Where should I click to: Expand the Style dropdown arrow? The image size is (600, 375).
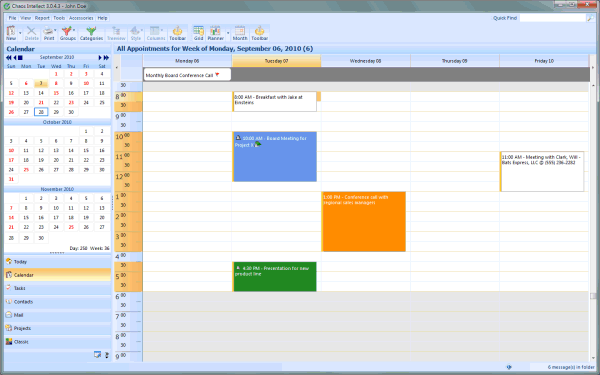142,30
